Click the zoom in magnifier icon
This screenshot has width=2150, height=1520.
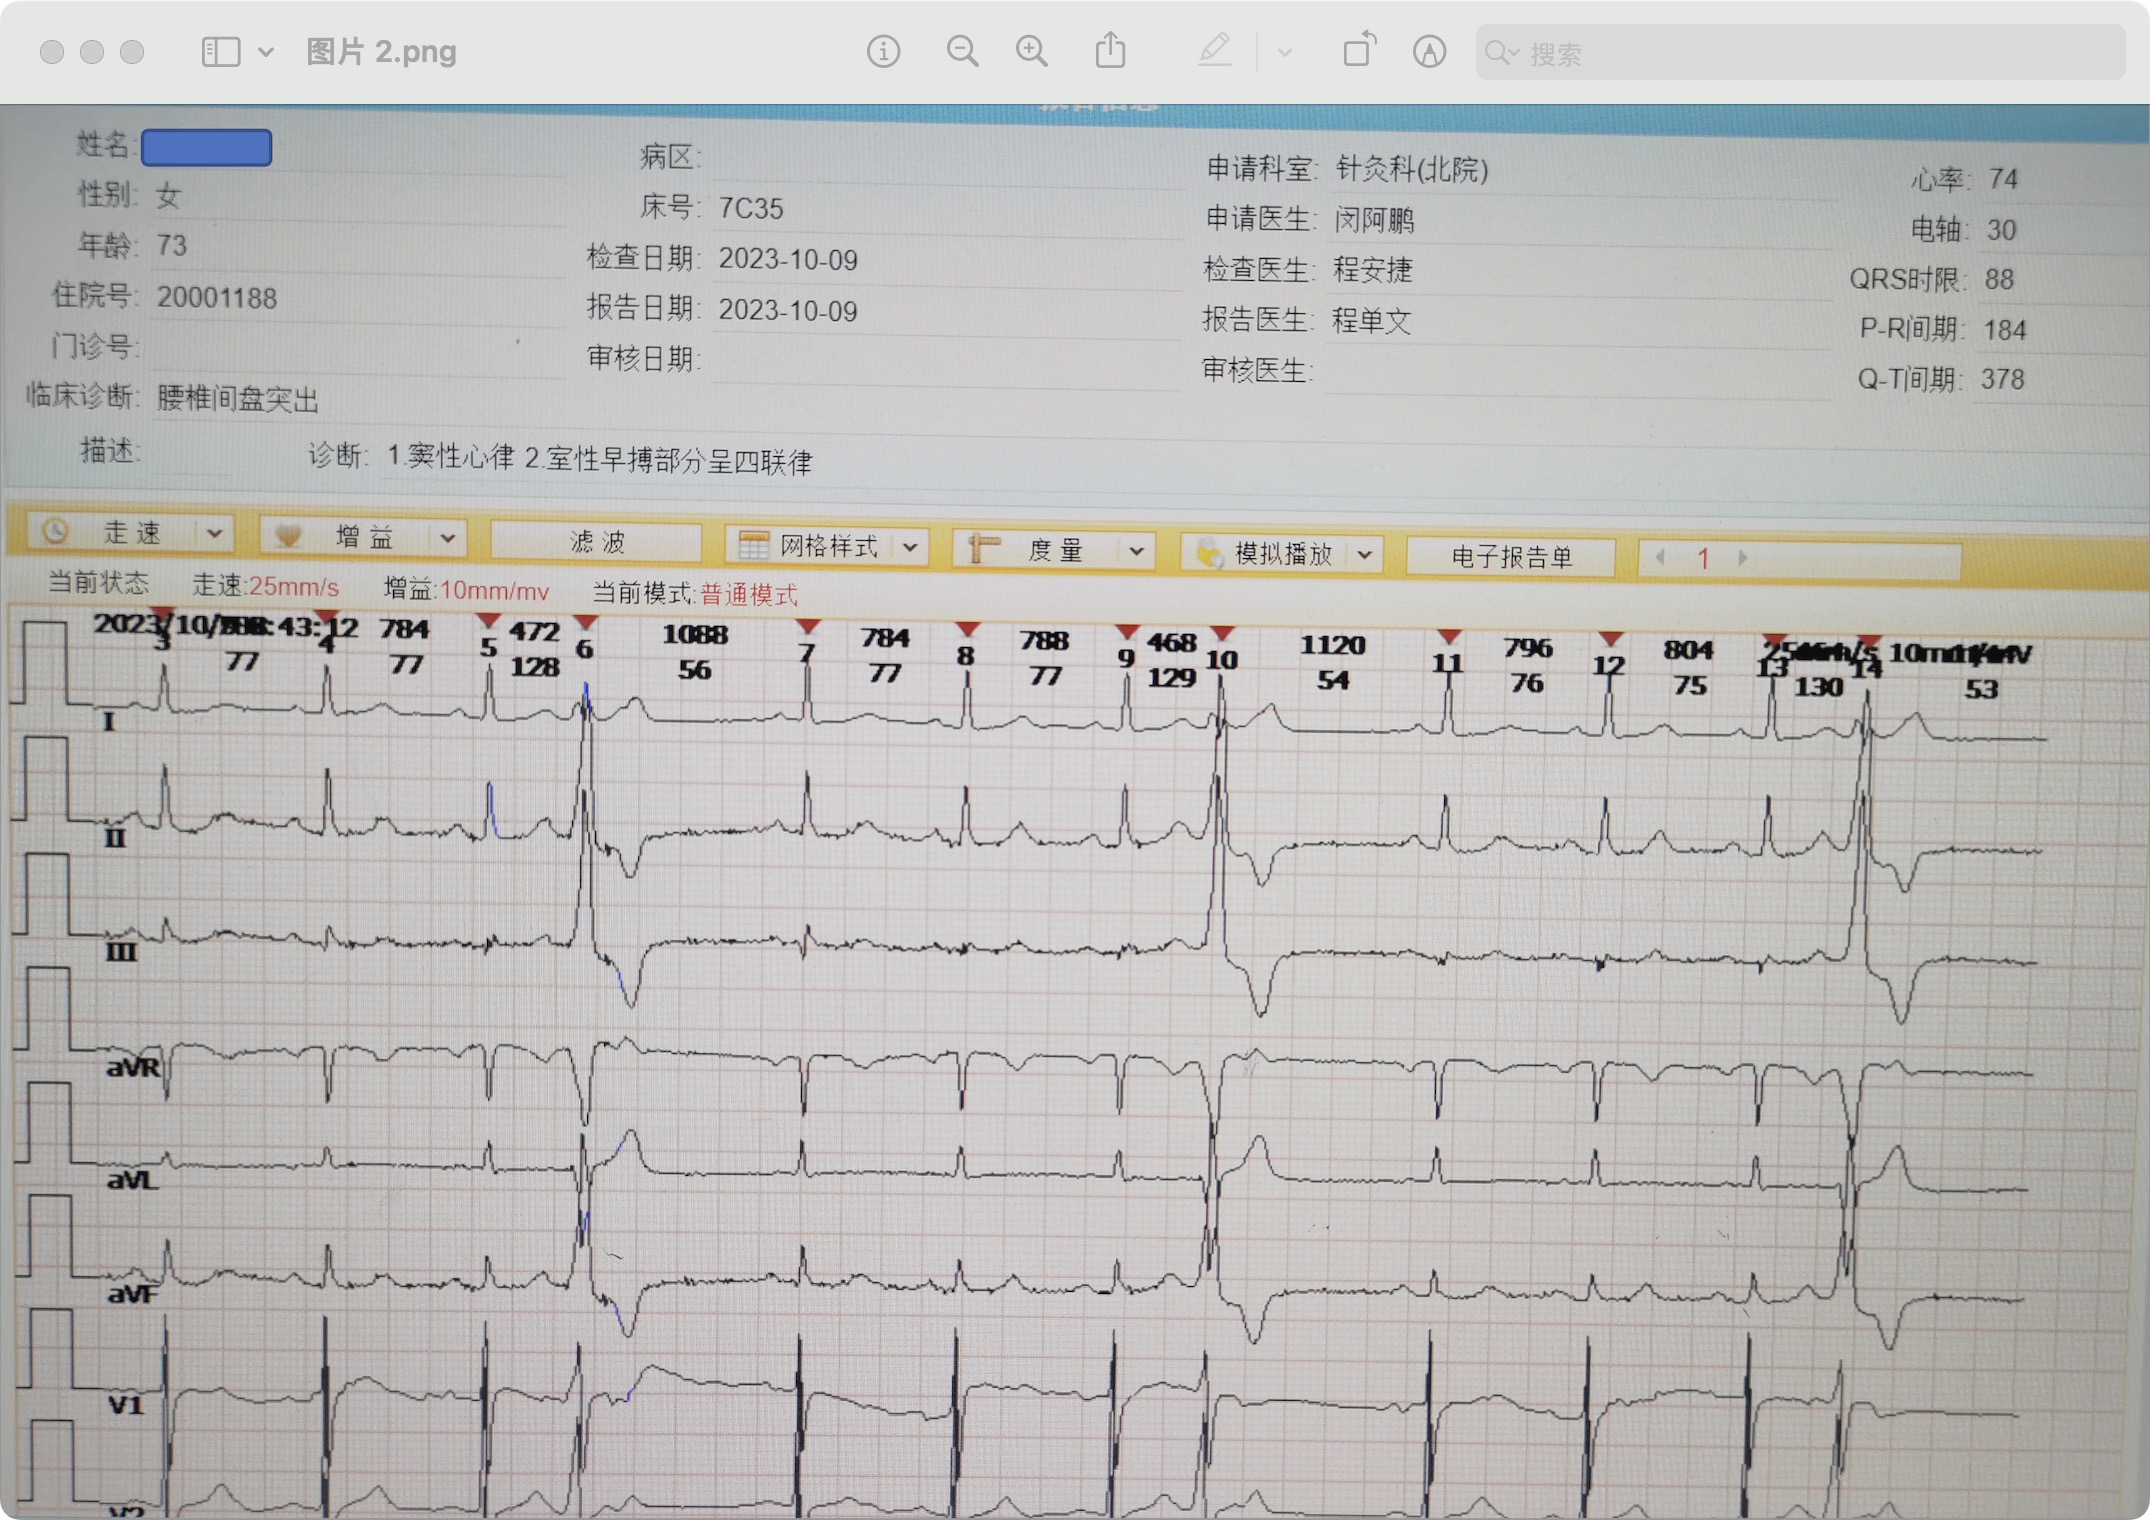[1032, 51]
